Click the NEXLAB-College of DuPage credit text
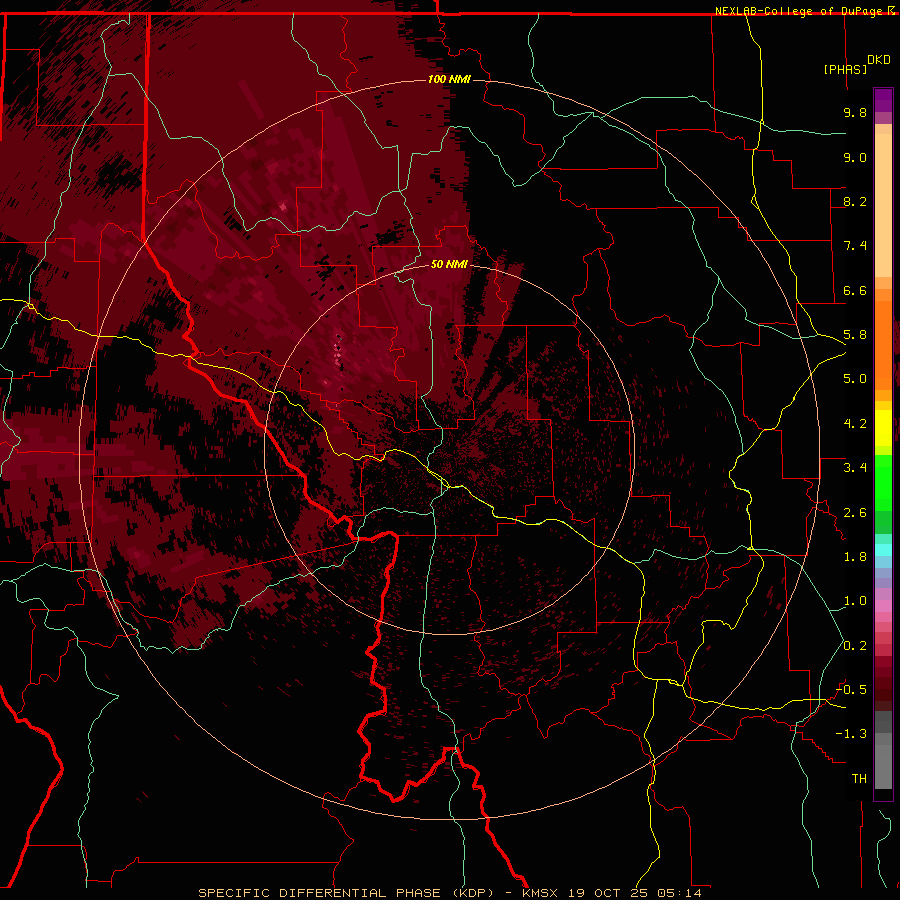The height and width of the screenshot is (900, 900). [x=801, y=11]
